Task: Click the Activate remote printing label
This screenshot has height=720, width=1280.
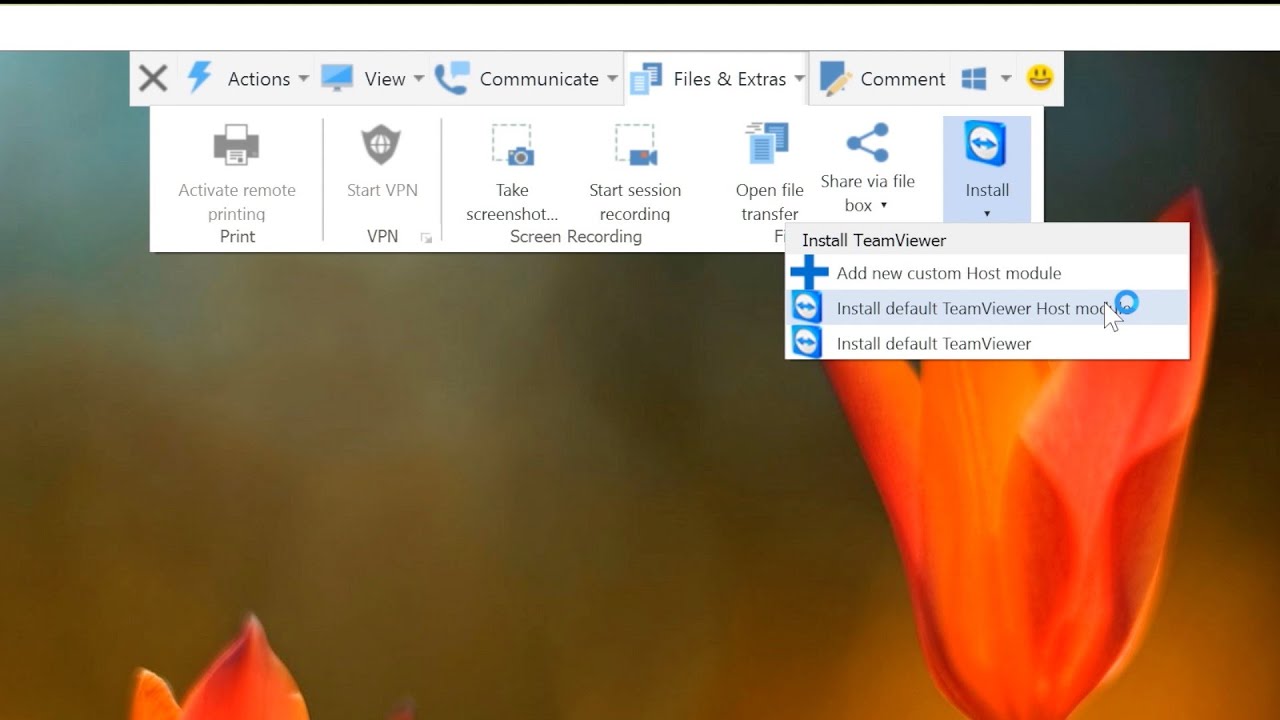Action: (x=237, y=202)
